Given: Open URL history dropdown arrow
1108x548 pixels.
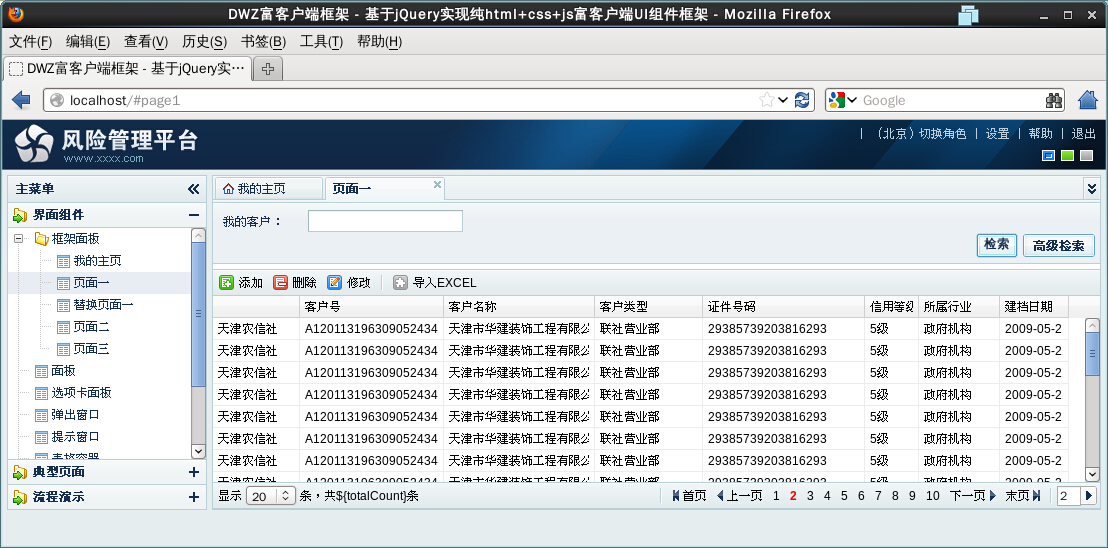Looking at the screenshot, I should (x=783, y=100).
